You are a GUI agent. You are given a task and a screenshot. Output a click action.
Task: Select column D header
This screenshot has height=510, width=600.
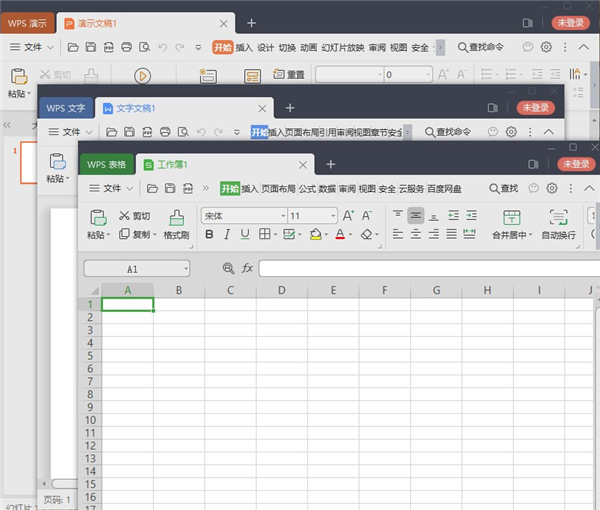click(282, 290)
